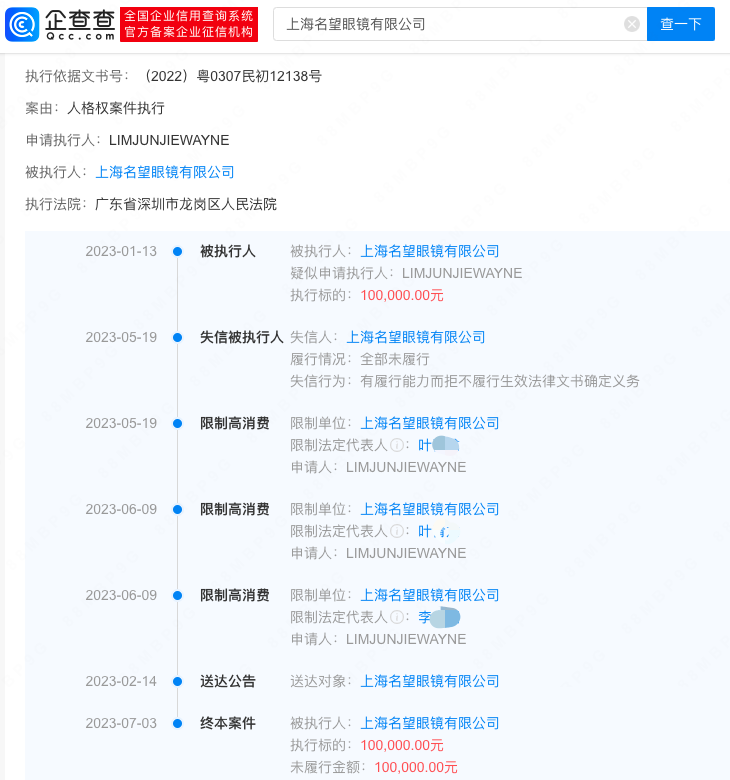Click the 执行标的 amount in 终本案件 entry

[402, 745]
